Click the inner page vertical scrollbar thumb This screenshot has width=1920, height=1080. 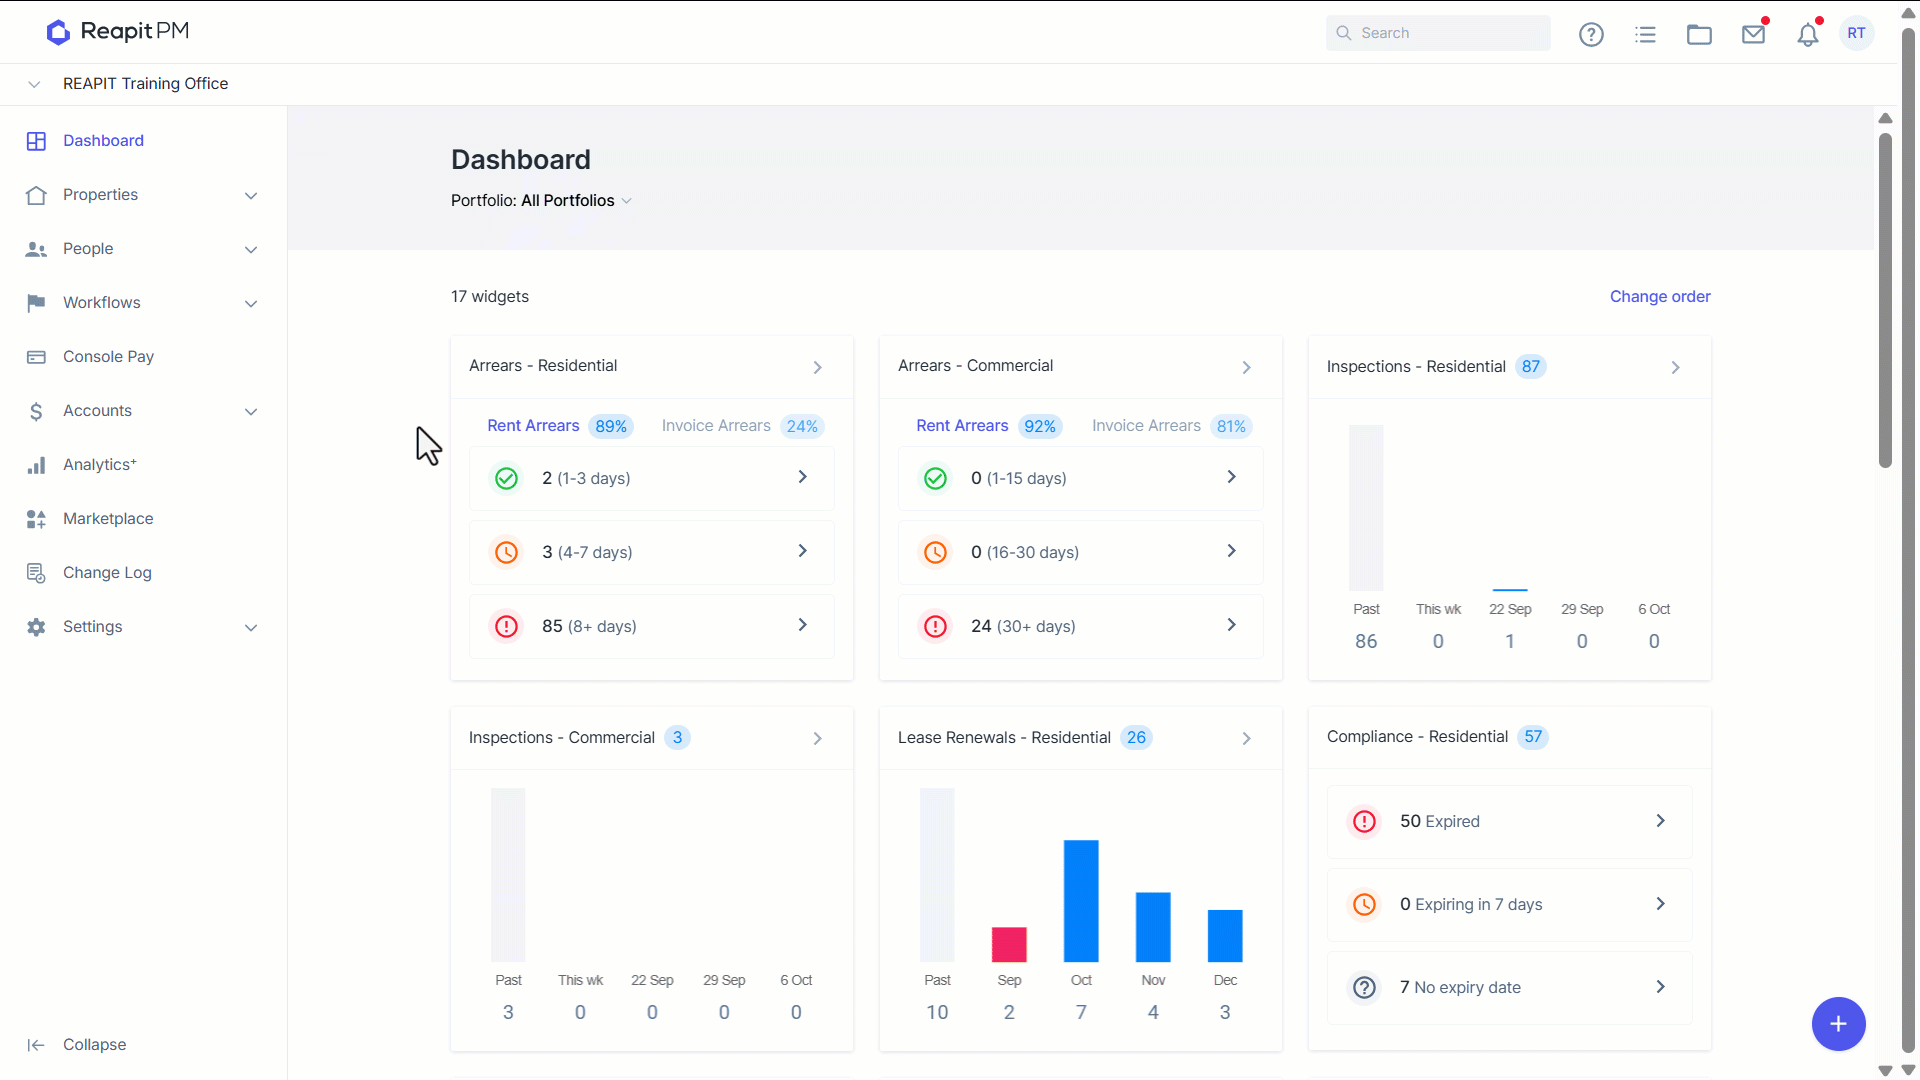pos(1885,300)
